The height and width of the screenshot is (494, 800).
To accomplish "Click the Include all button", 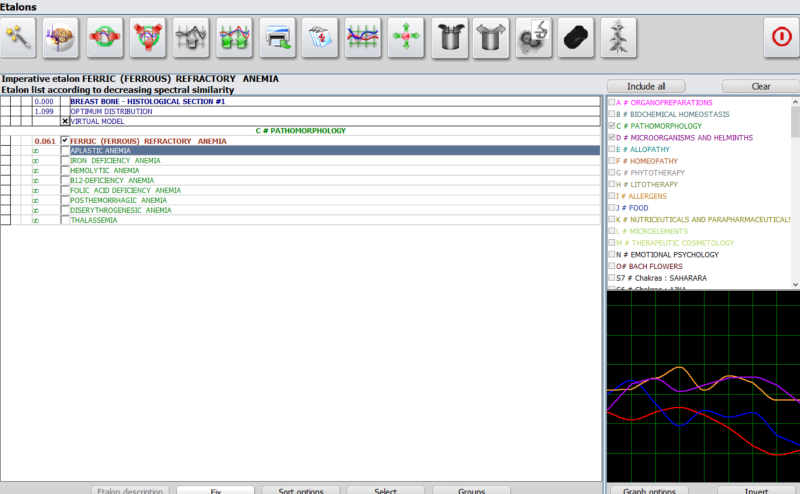I will tap(646, 86).
